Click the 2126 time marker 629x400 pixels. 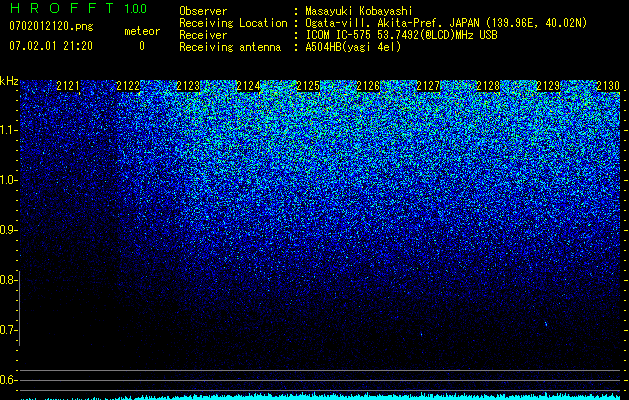[368, 86]
